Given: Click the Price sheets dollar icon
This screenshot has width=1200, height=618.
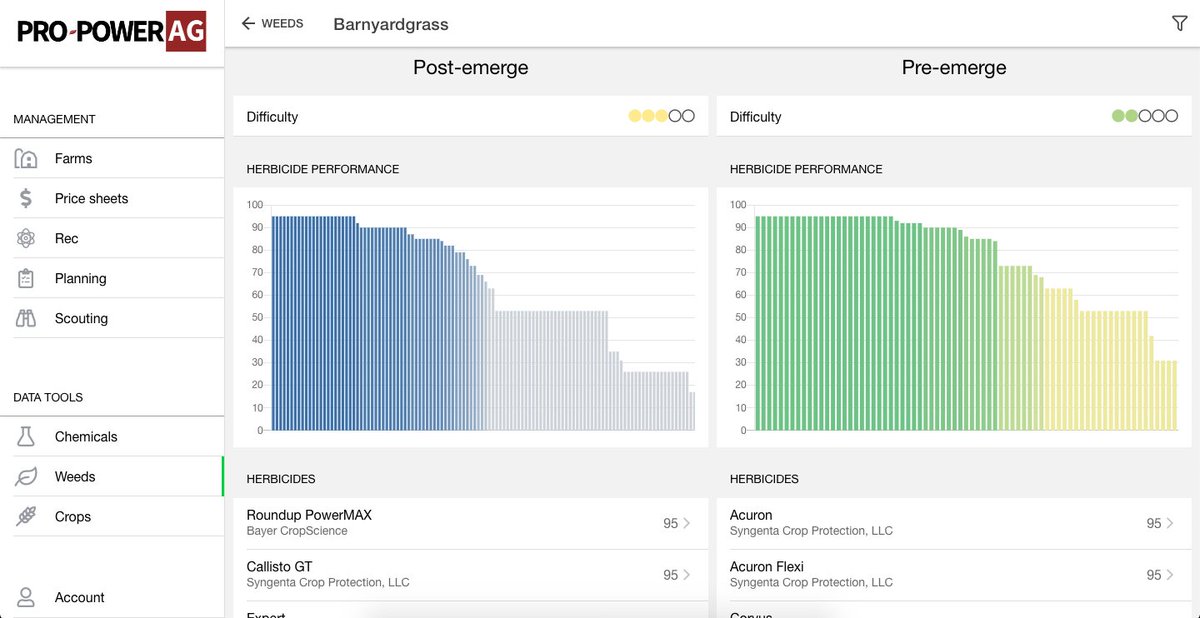Looking at the screenshot, I should [x=26, y=198].
